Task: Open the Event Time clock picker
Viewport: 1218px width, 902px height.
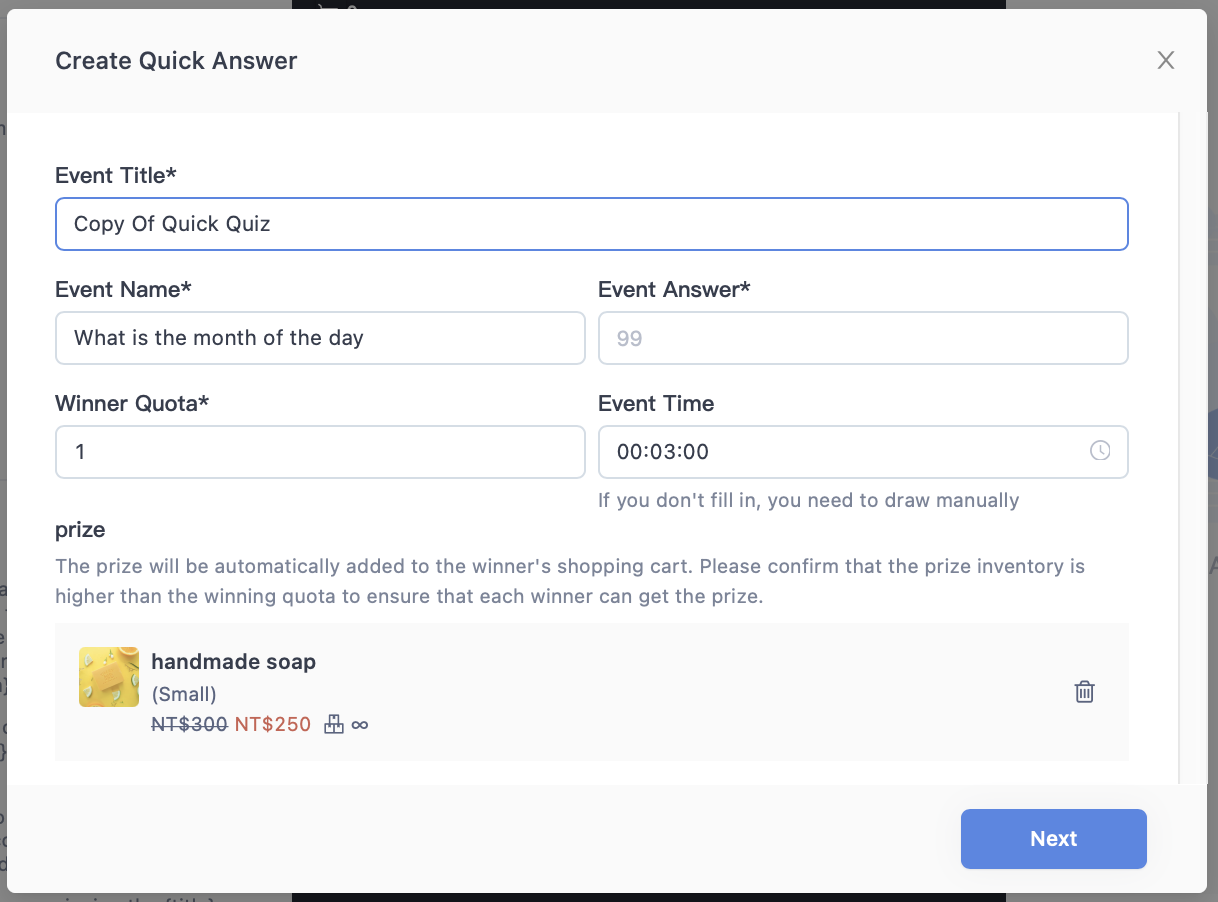Action: pos(1100,451)
